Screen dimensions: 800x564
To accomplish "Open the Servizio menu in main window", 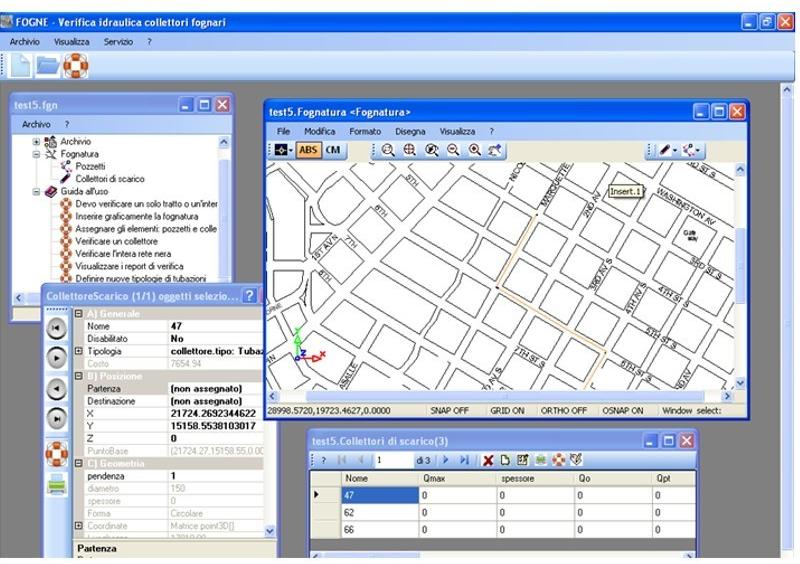I will point(118,42).
